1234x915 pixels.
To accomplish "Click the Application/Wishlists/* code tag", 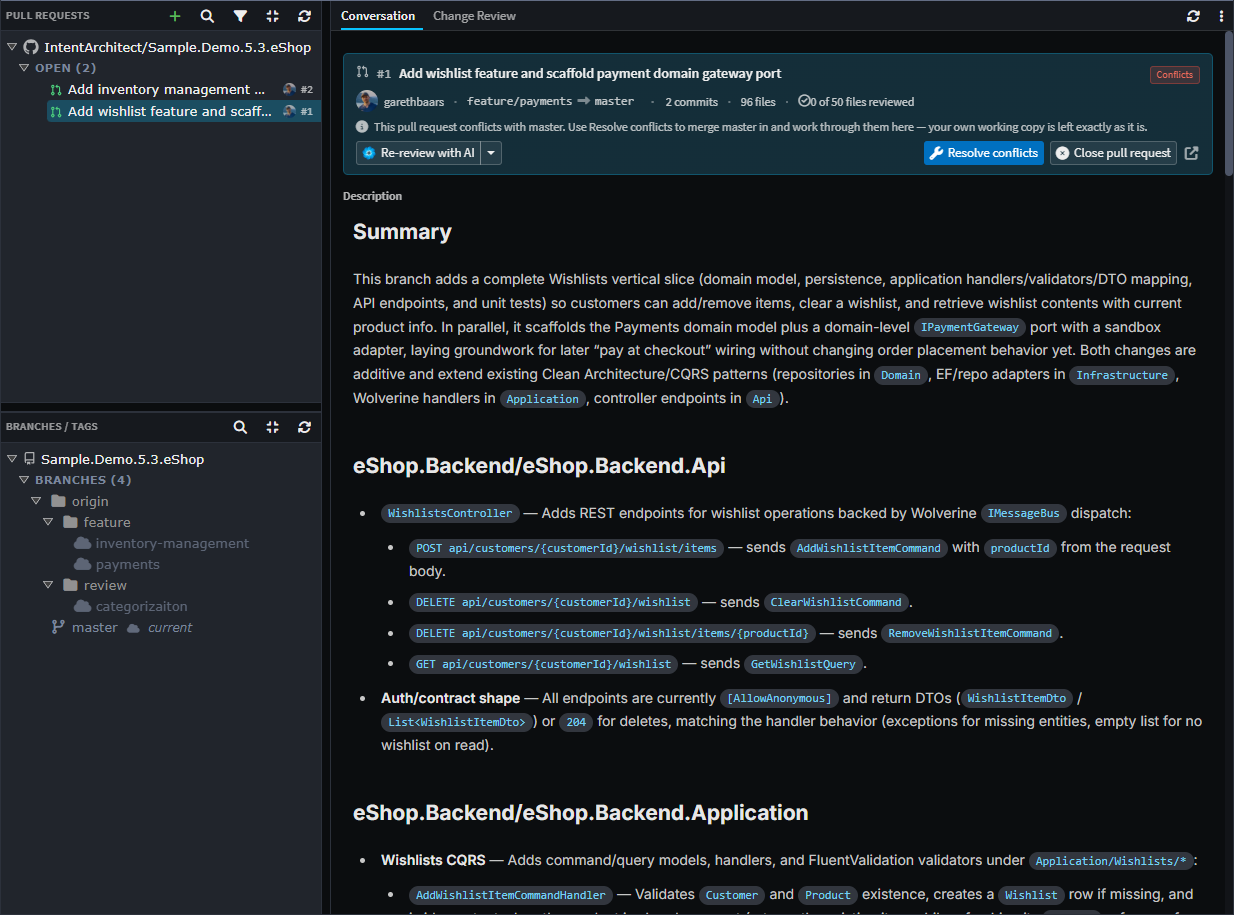I will click(1113, 860).
